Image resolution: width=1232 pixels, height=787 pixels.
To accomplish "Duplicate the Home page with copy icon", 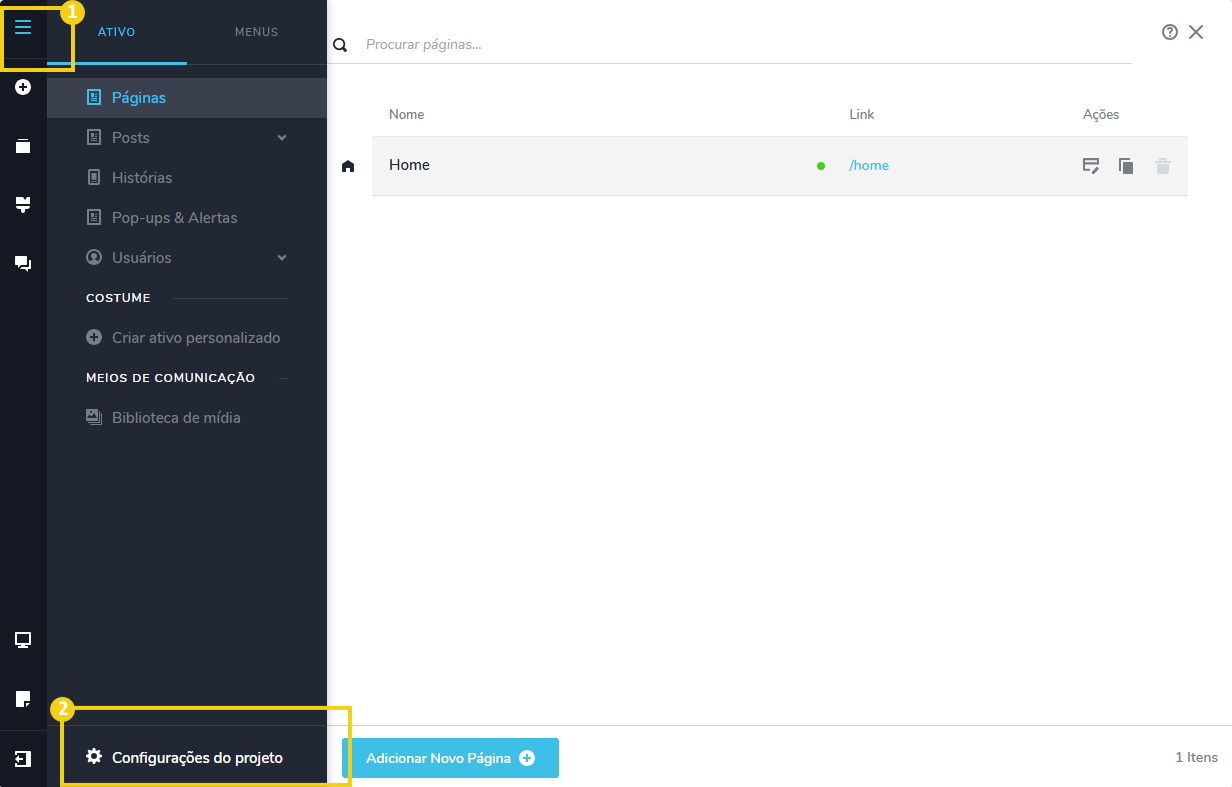I will pos(1126,166).
